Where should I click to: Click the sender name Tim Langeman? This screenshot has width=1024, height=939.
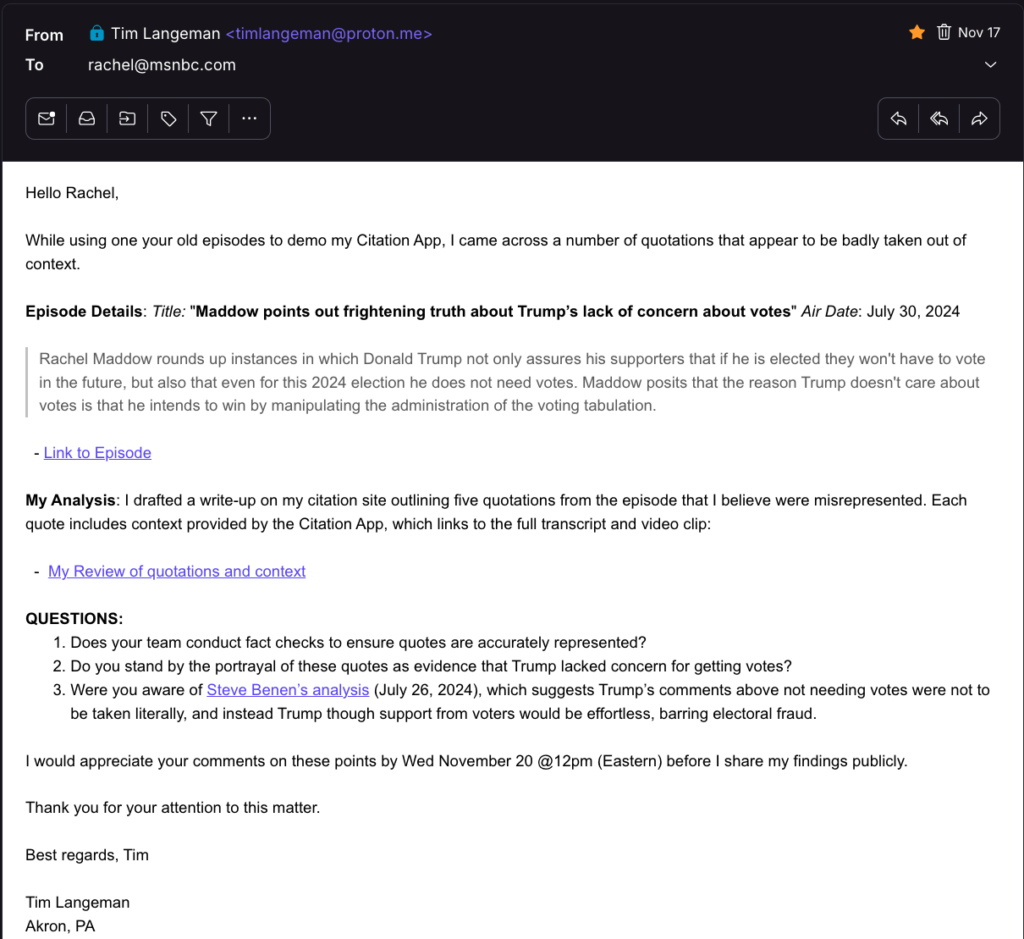[165, 34]
